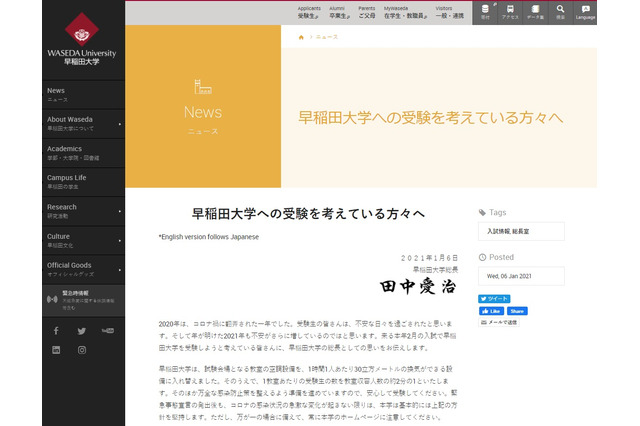Click the 田中愛治 signature image

(x=418, y=286)
